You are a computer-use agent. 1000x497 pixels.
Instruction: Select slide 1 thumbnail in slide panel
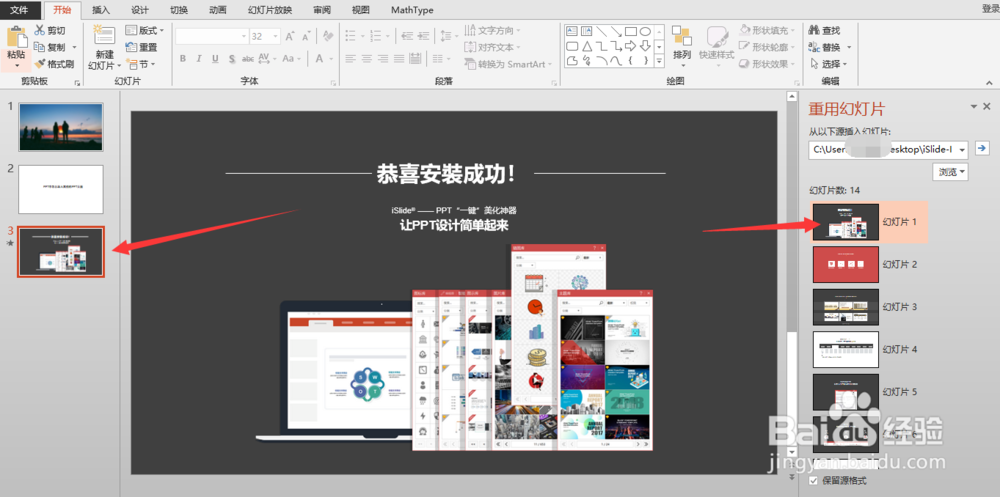[61, 126]
